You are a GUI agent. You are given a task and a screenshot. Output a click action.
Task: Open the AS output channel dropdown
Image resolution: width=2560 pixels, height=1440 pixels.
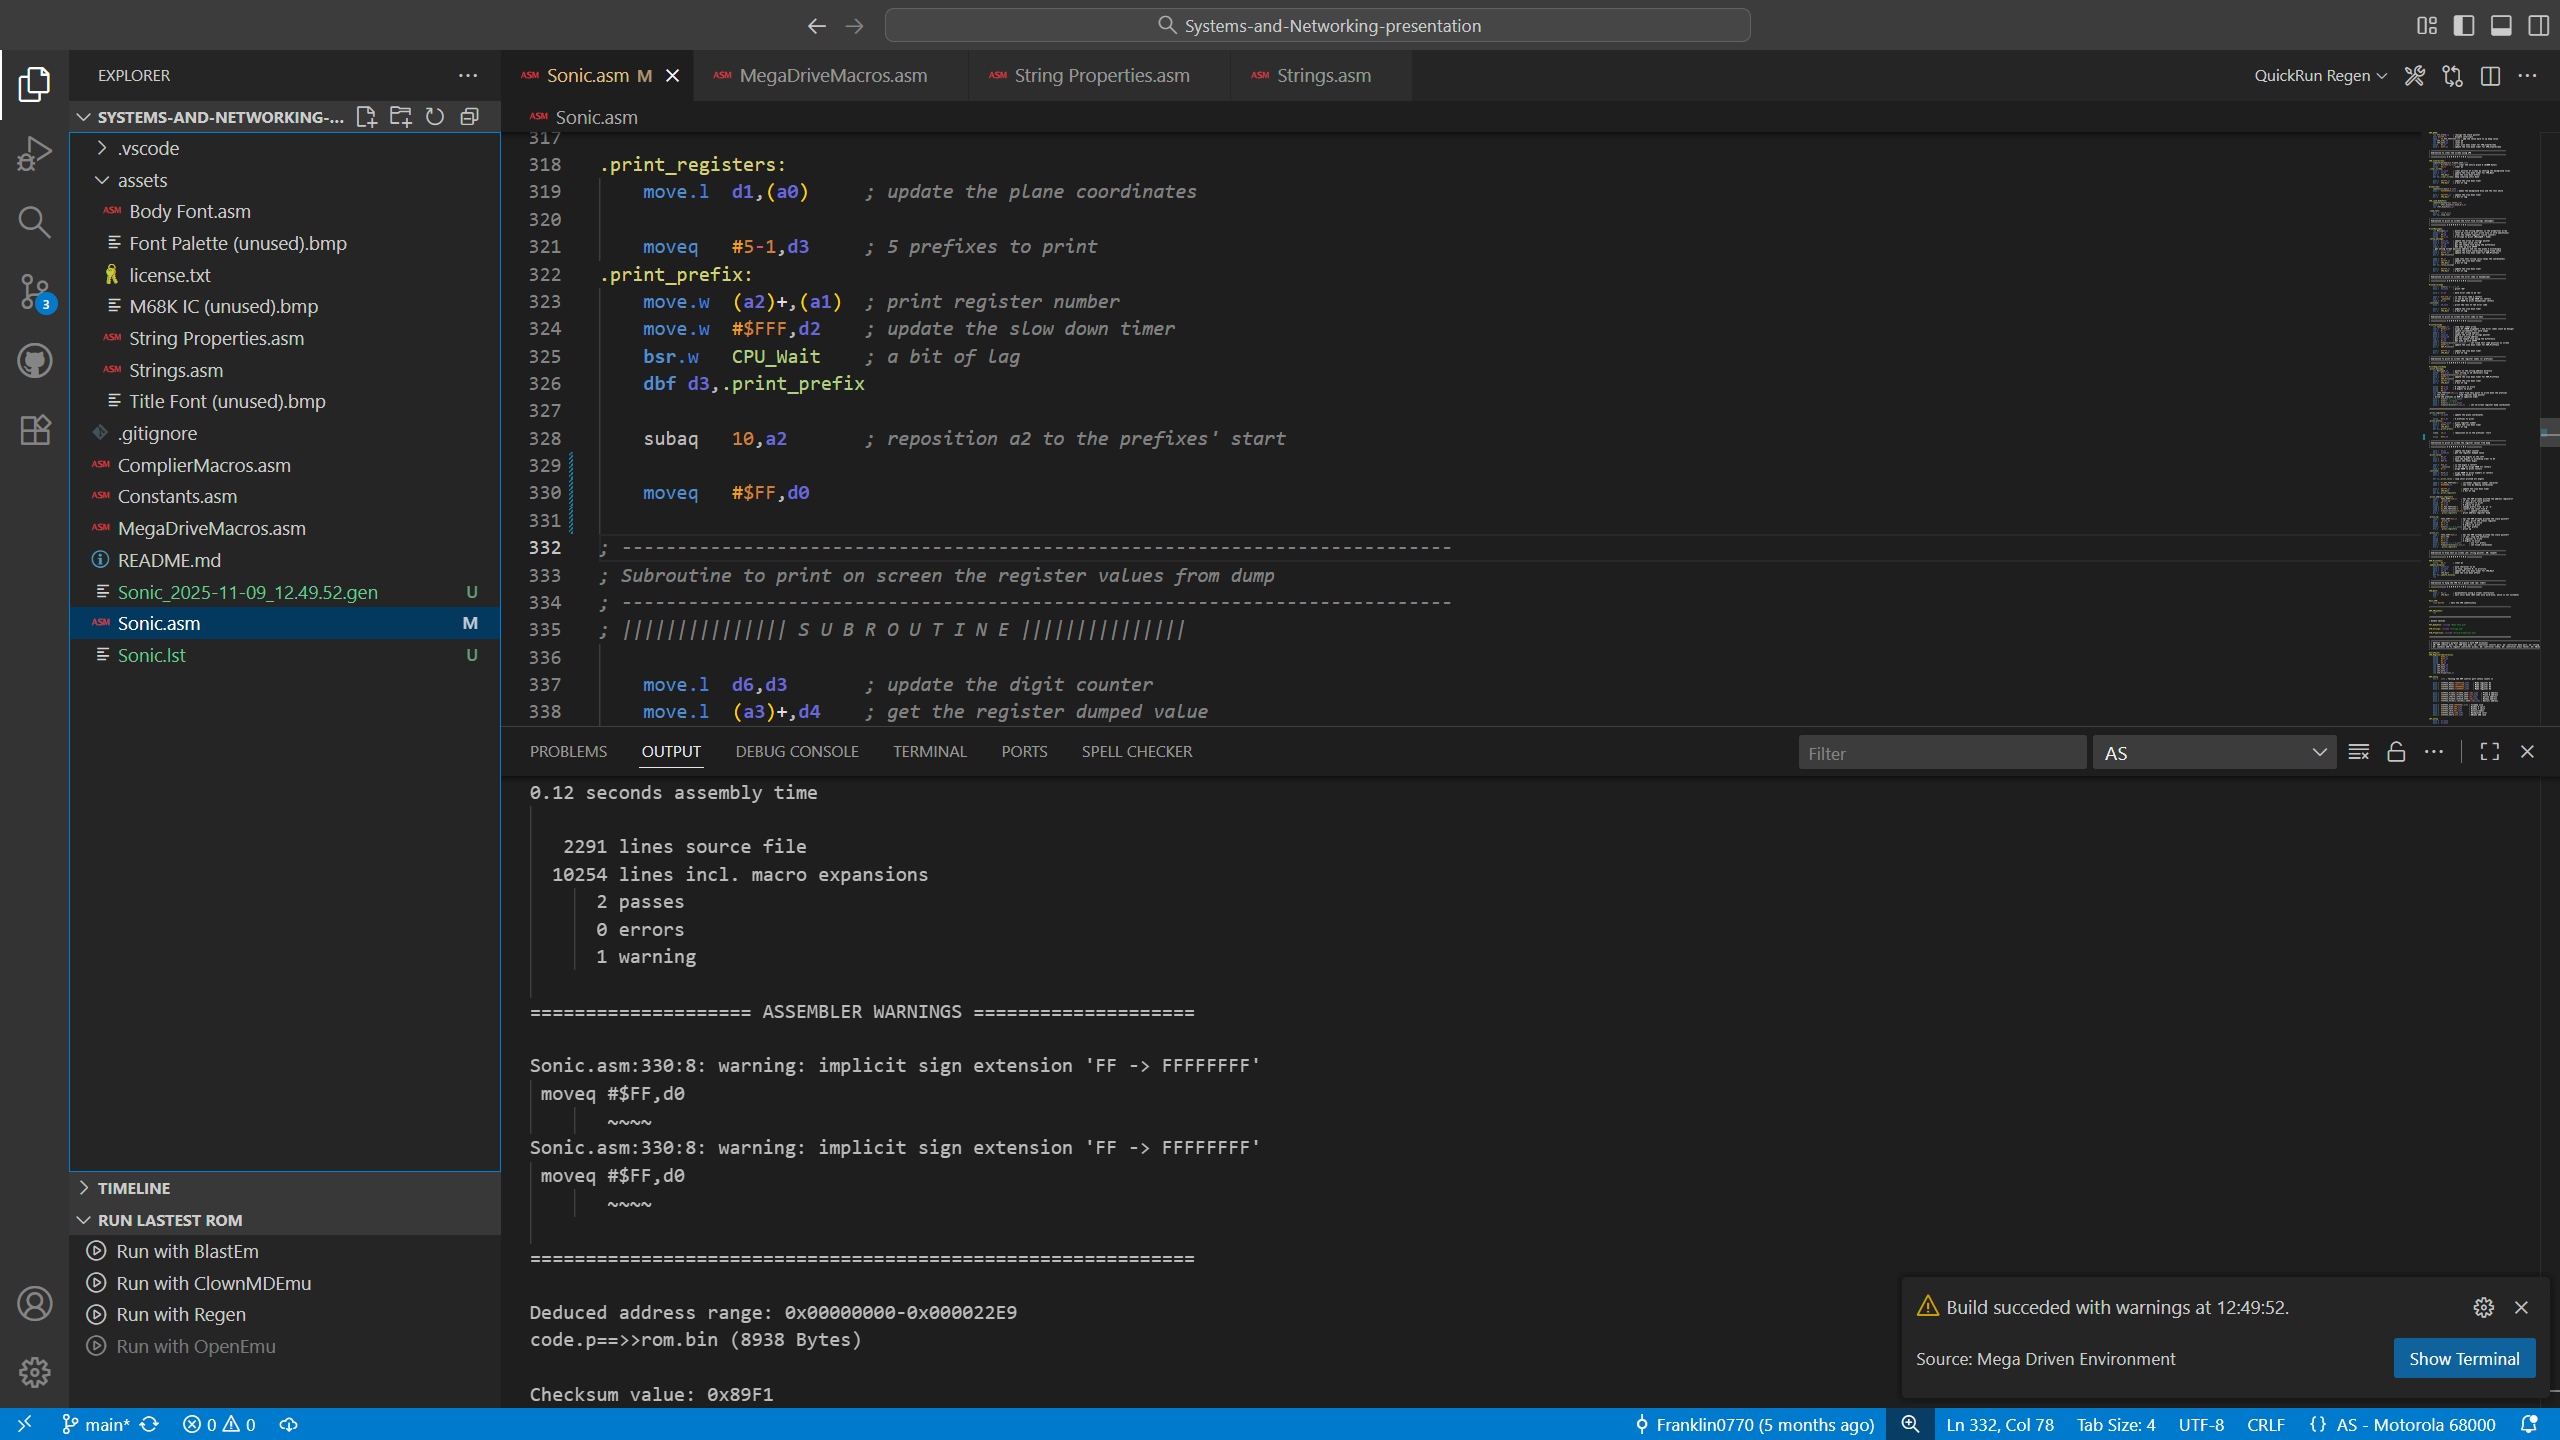[2214, 753]
